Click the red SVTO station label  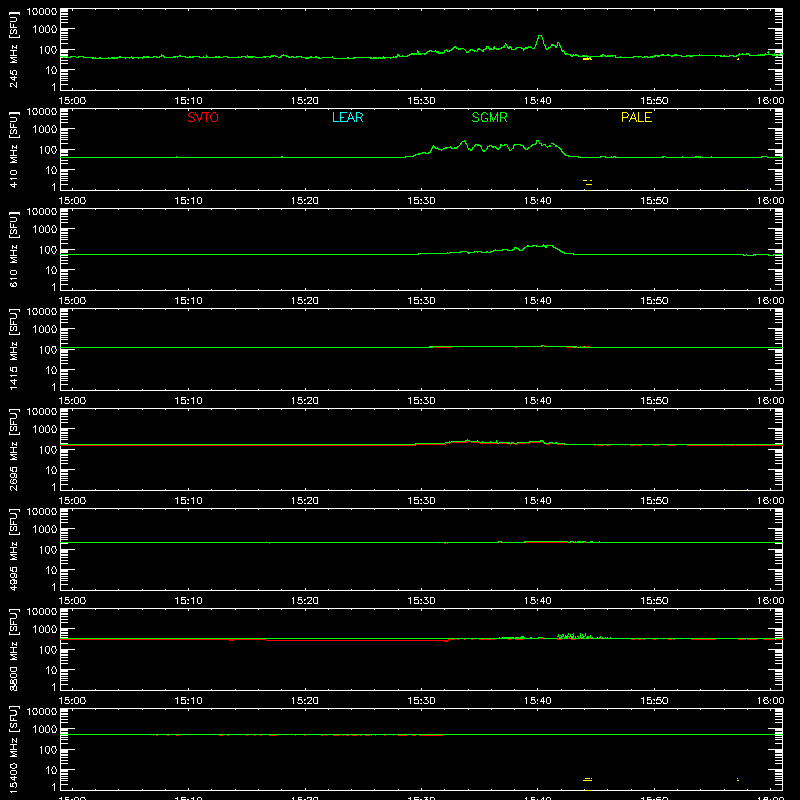(x=203, y=117)
